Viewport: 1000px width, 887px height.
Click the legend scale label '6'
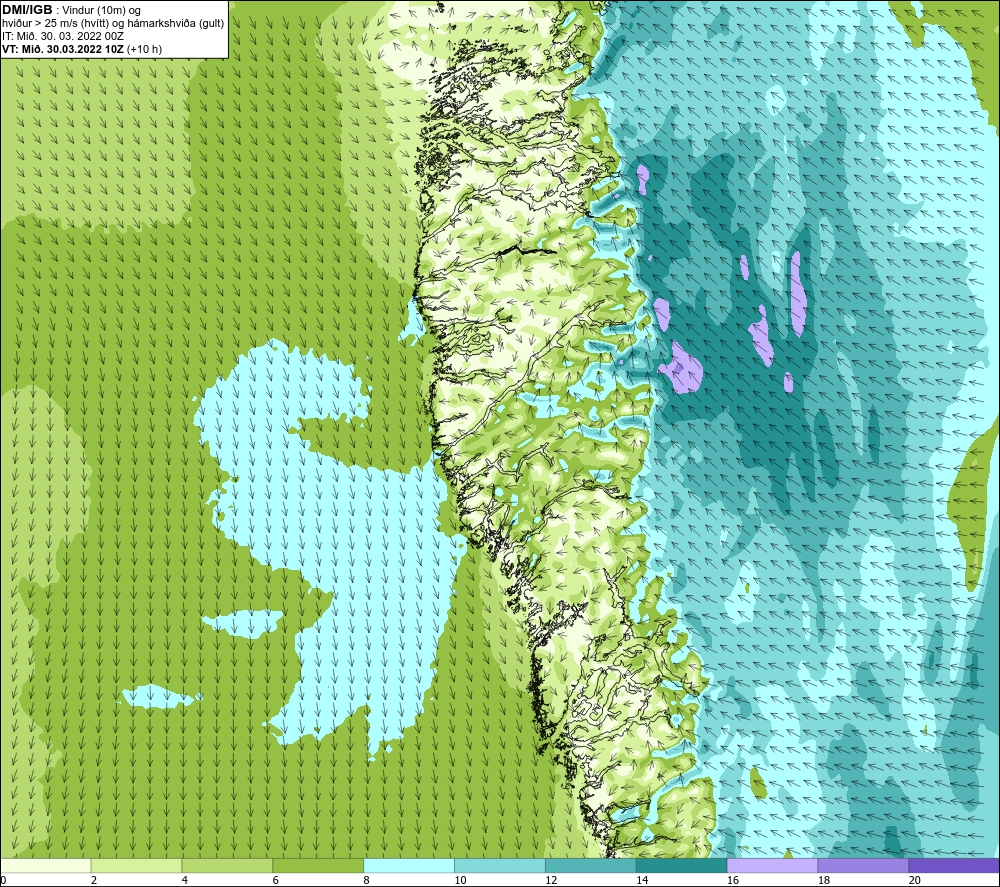[276, 880]
